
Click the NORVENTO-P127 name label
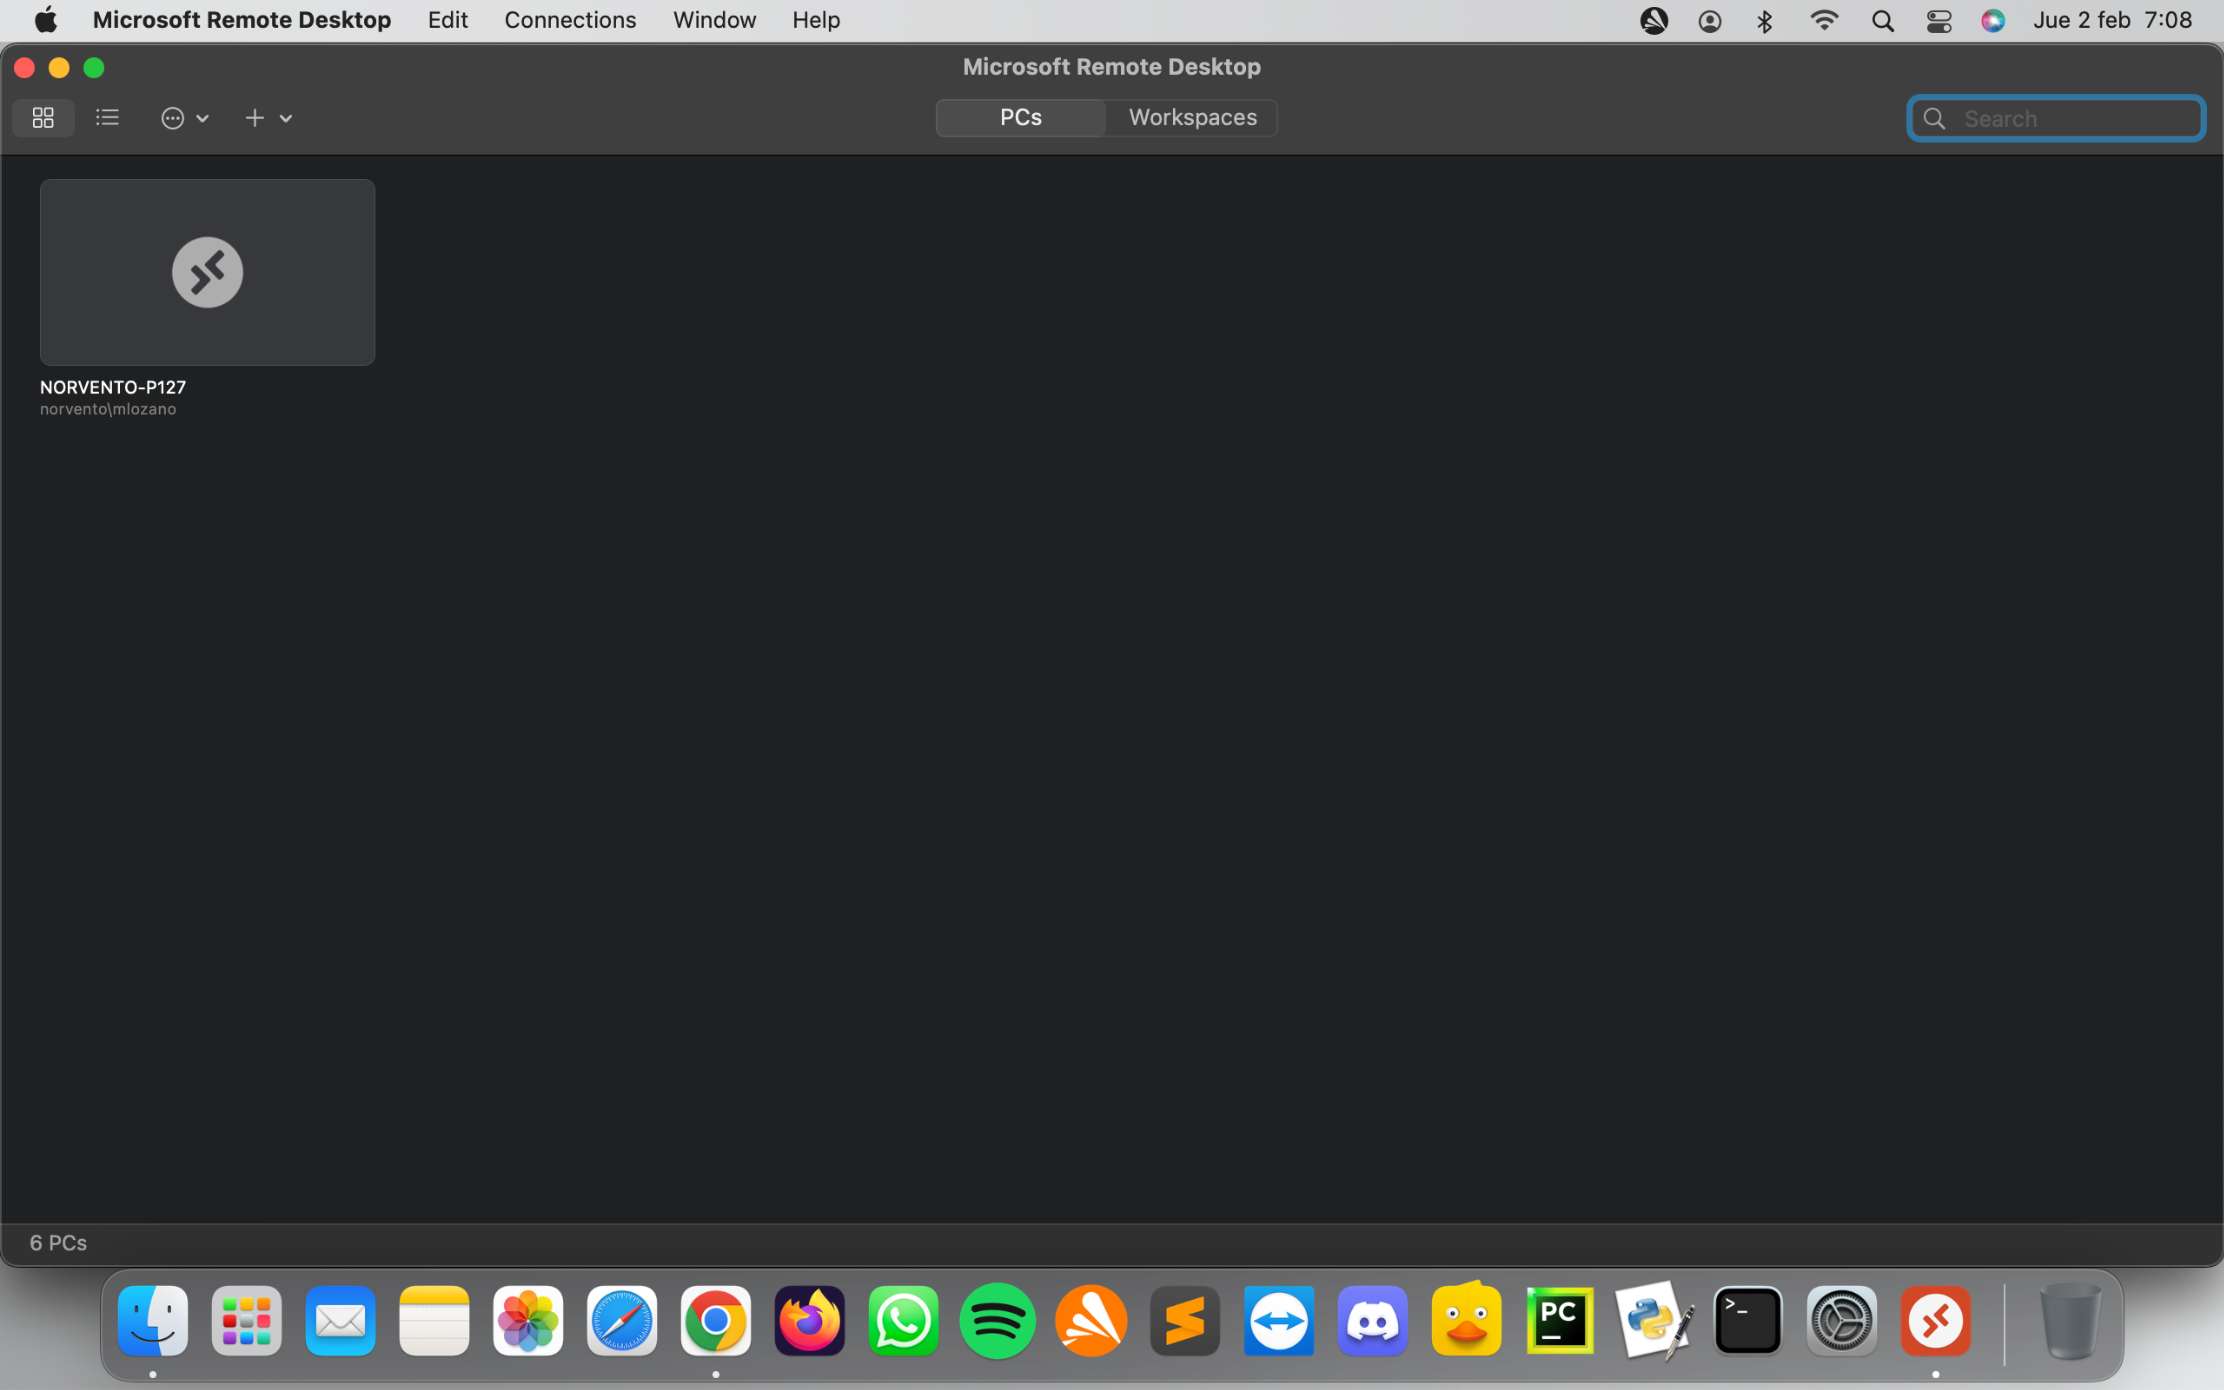(x=113, y=387)
